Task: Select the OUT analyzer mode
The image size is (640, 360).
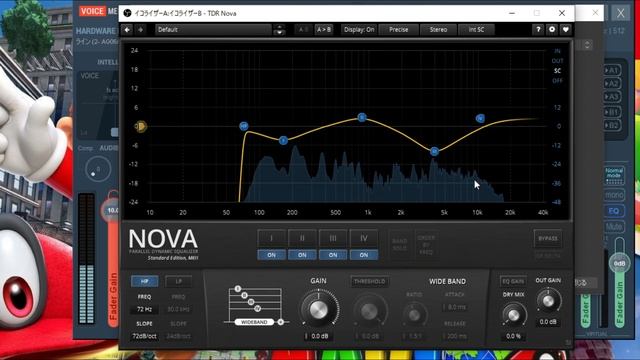Action: point(558,61)
